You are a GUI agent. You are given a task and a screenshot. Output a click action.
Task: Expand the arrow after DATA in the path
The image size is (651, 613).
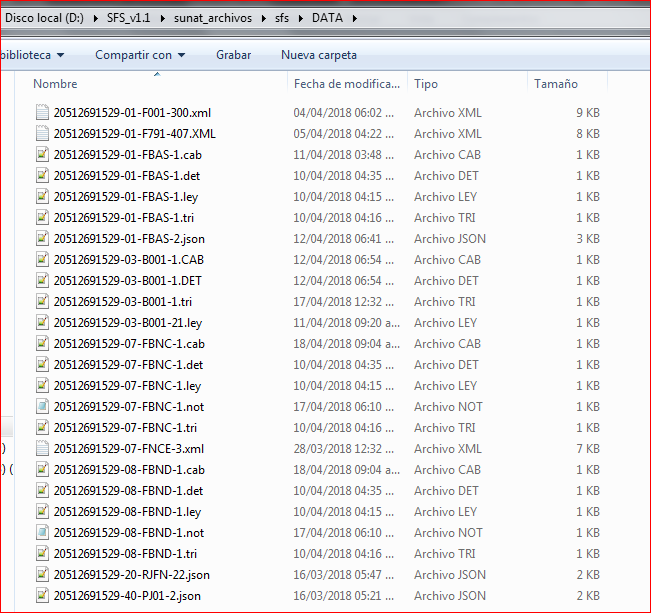[x=355, y=19]
